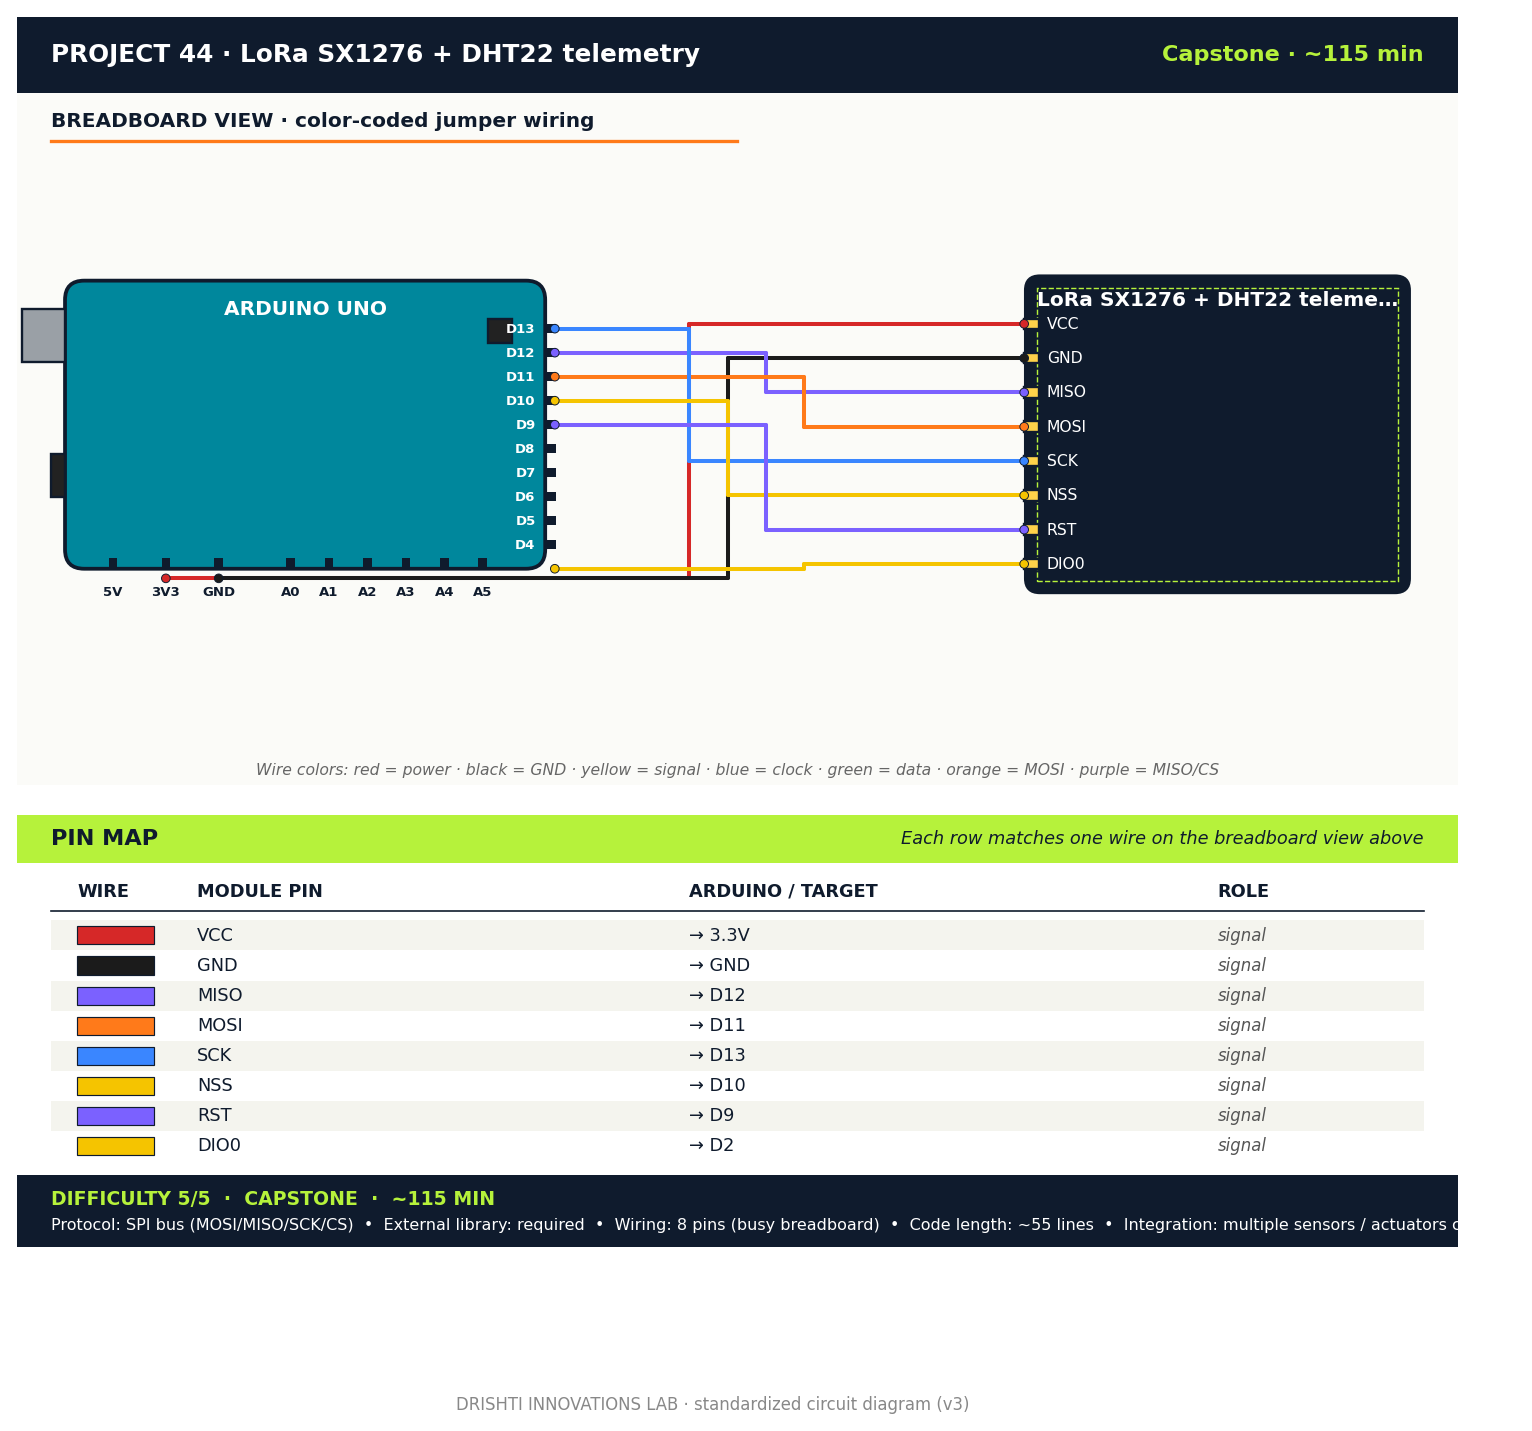This screenshot has height=1431, width=1532.
Task: Click the '→ D12' target cell
Action: [717, 995]
